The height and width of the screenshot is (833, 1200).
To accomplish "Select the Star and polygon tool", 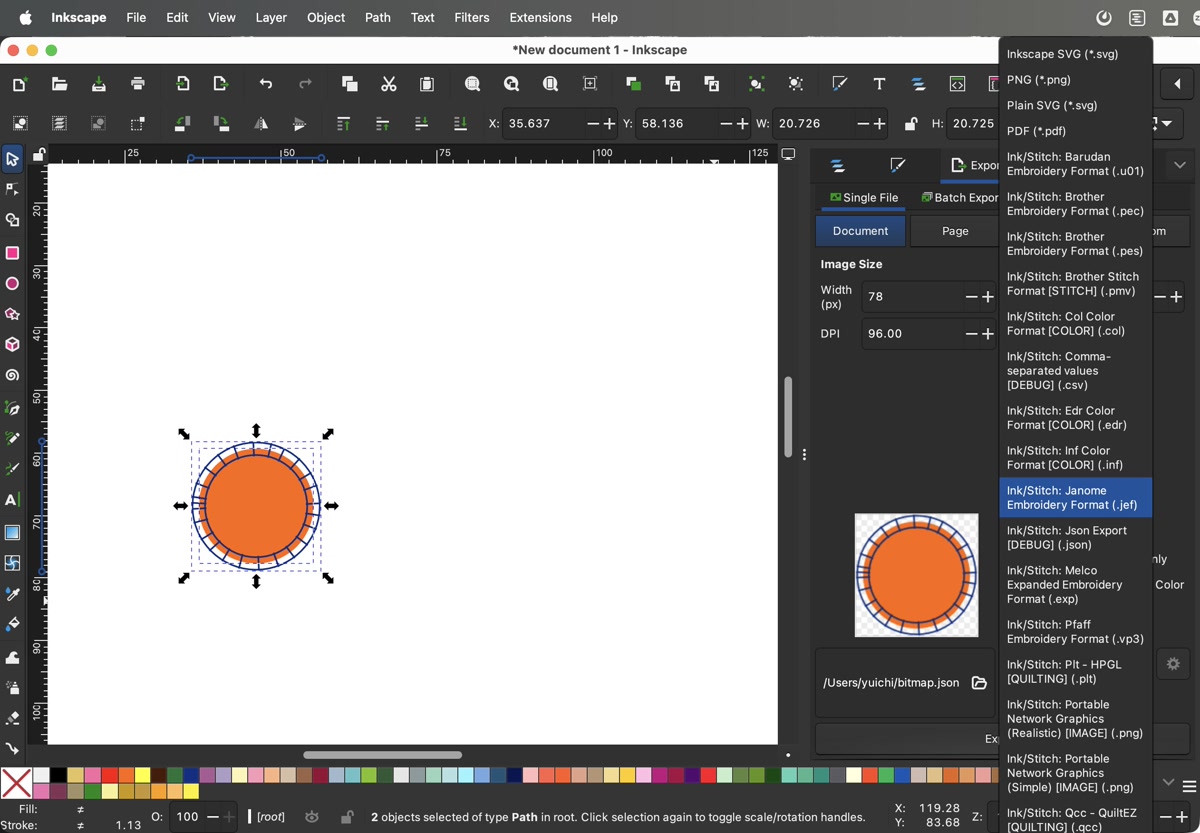I will click(x=12, y=314).
